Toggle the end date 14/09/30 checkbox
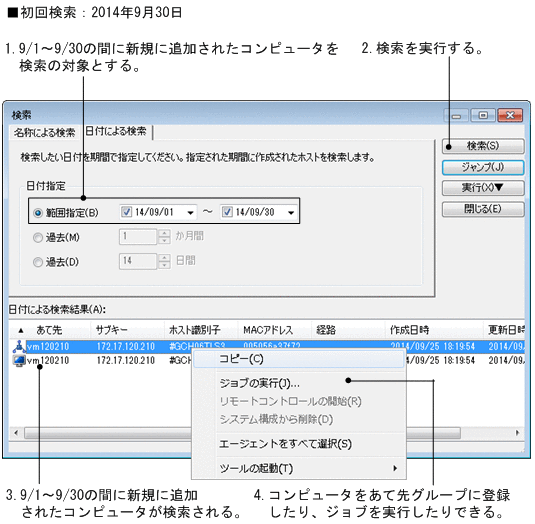This screenshot has height=524, width=535. [x=227, y=212]
